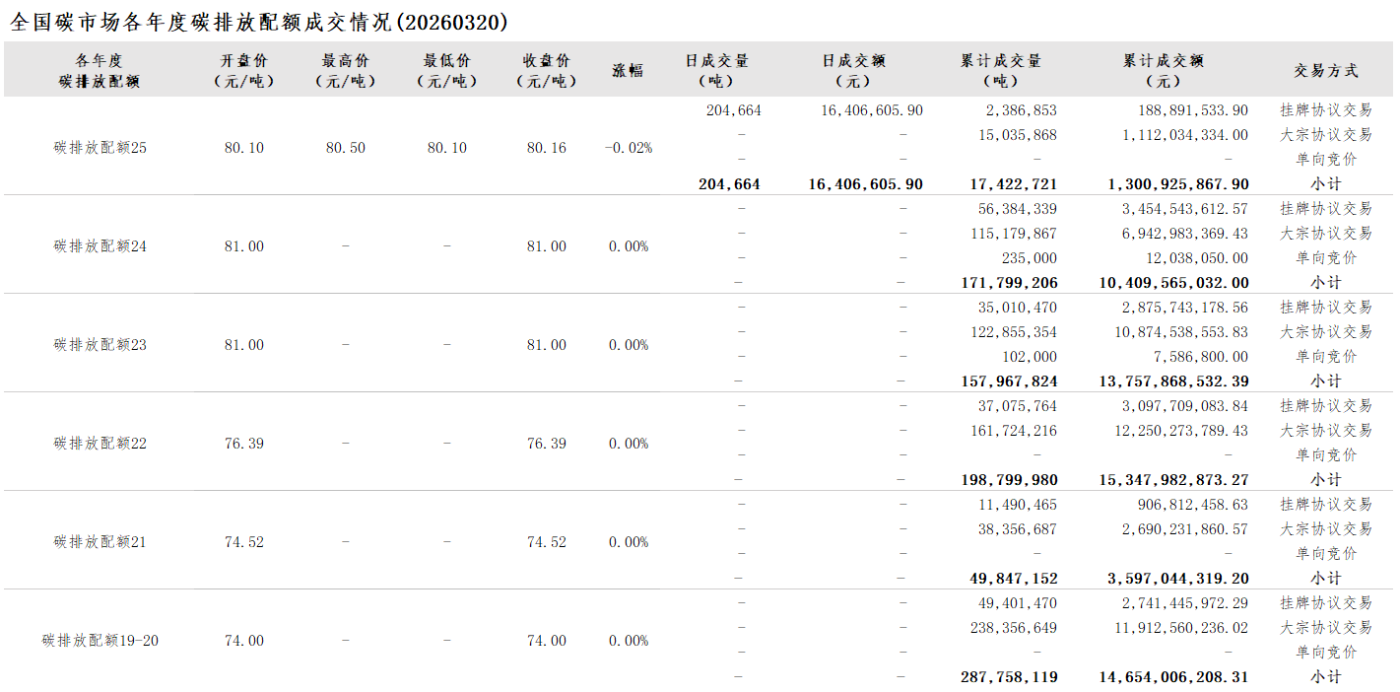This screenshot has height=692, width=1400.
Task: Select the 碳排放配额23 row label
Action: point(100,345)
